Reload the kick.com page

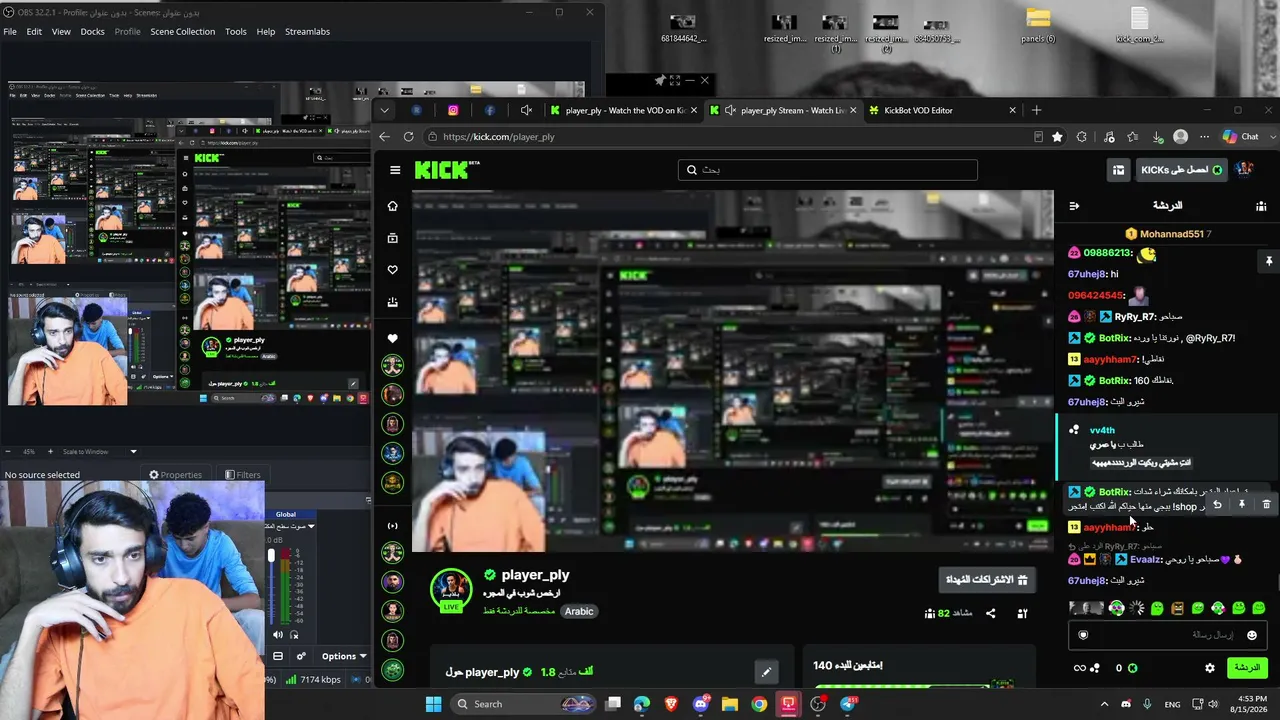[408, 137]
